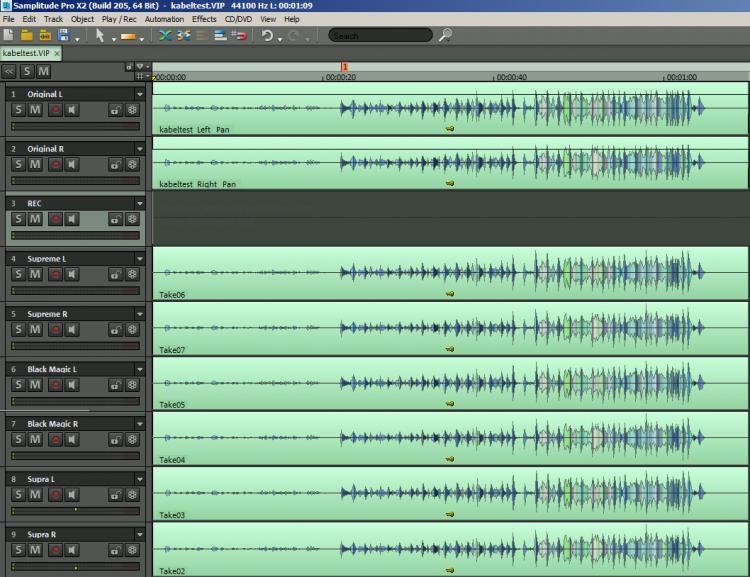Select the mouse pointer tool

pyautogui.click(x=100, y=35)
